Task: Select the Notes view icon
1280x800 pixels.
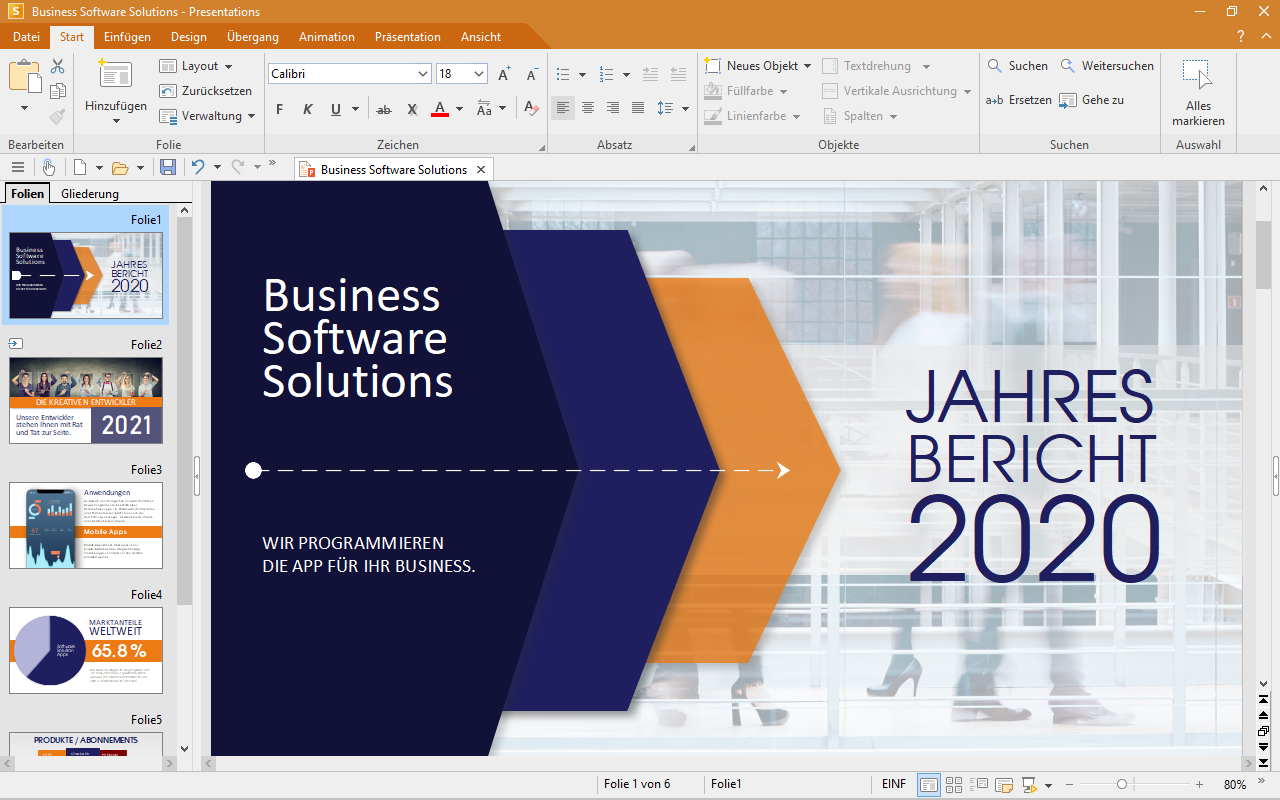Action: coord(1003,784)
